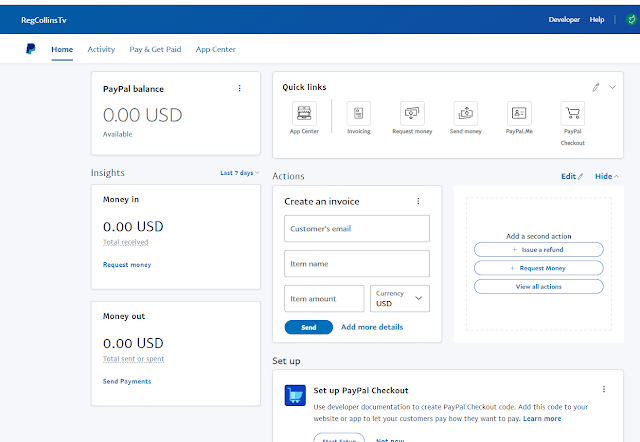Click Add more details link
640x442 pixels.
click(372, 327)
